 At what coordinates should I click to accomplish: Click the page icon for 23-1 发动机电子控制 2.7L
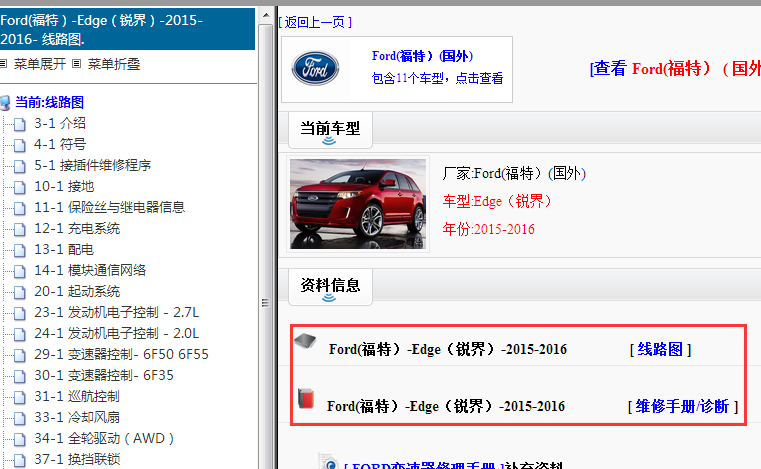[x=19, y=314]
